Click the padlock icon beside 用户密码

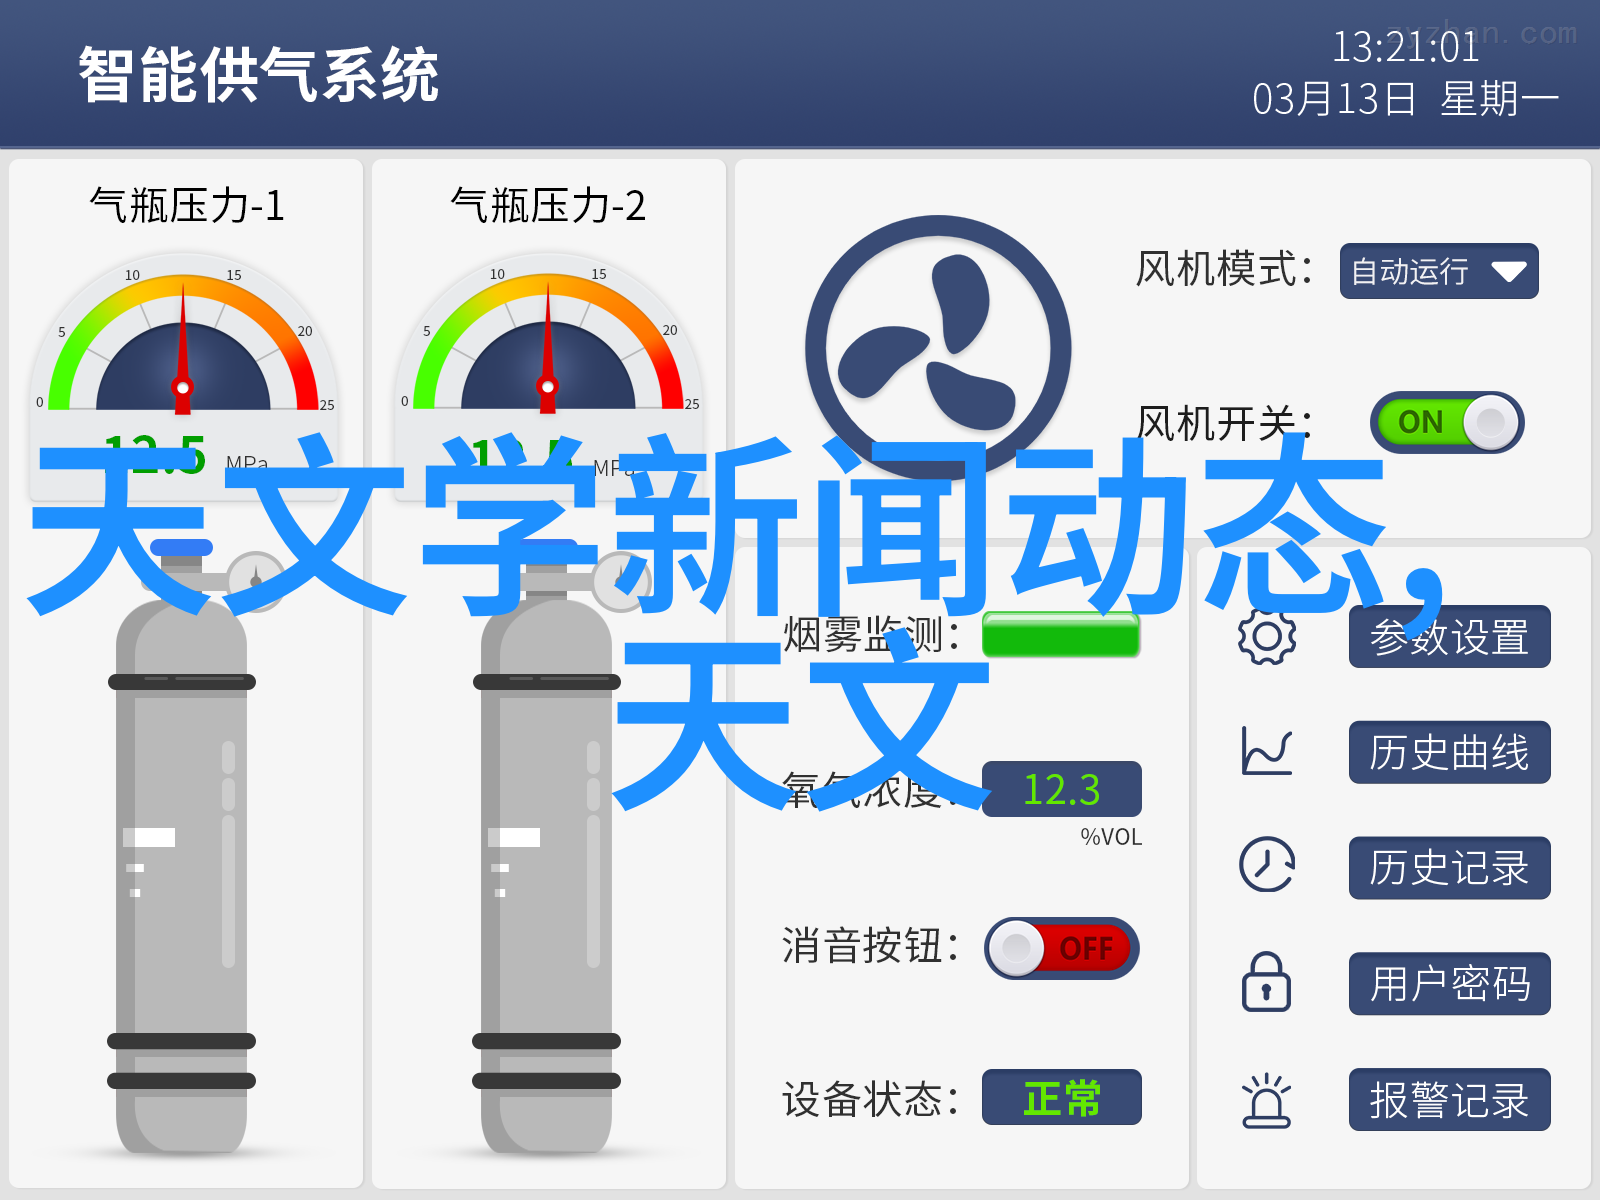pyautogui.click(x=1266, y=982)
